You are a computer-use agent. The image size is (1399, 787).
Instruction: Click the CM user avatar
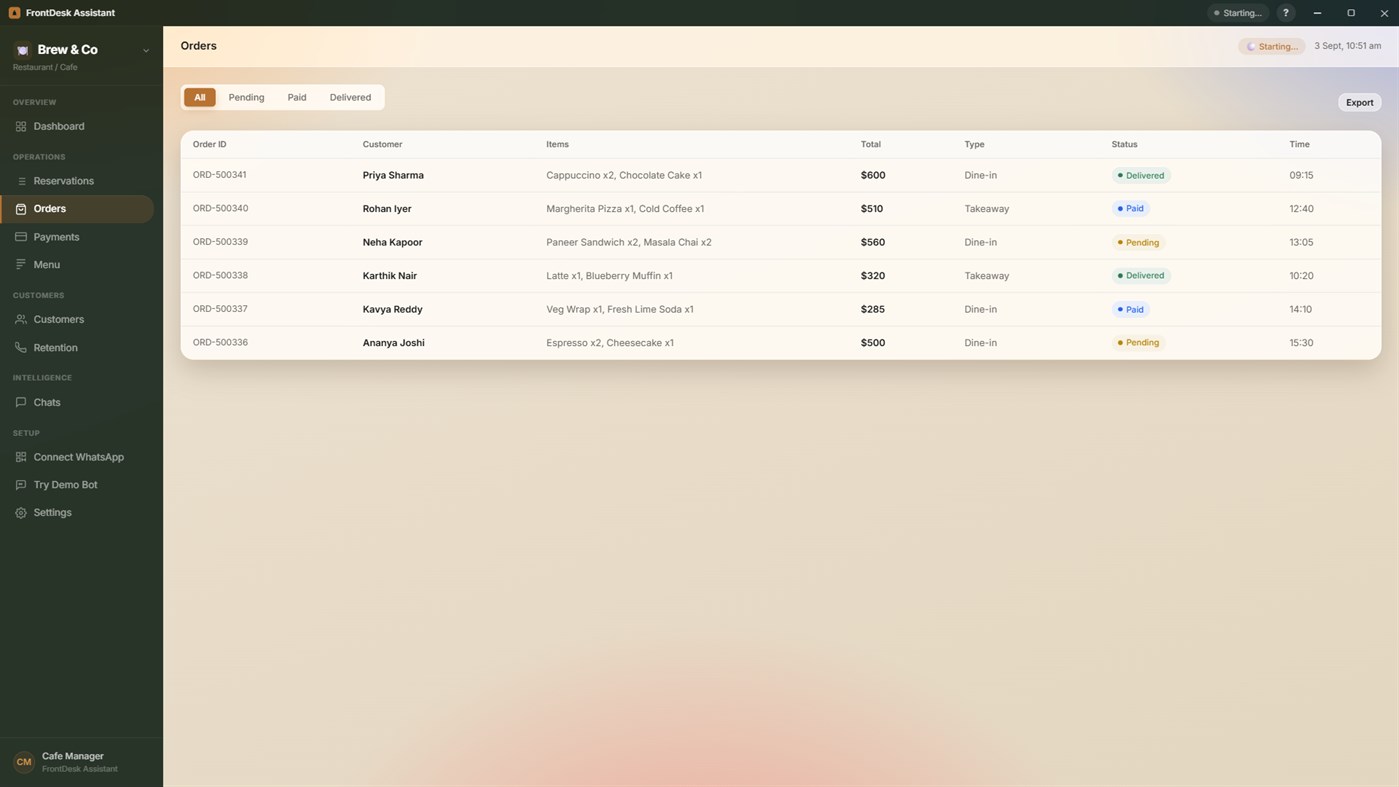pyautogui.click(x=24, y=762)
